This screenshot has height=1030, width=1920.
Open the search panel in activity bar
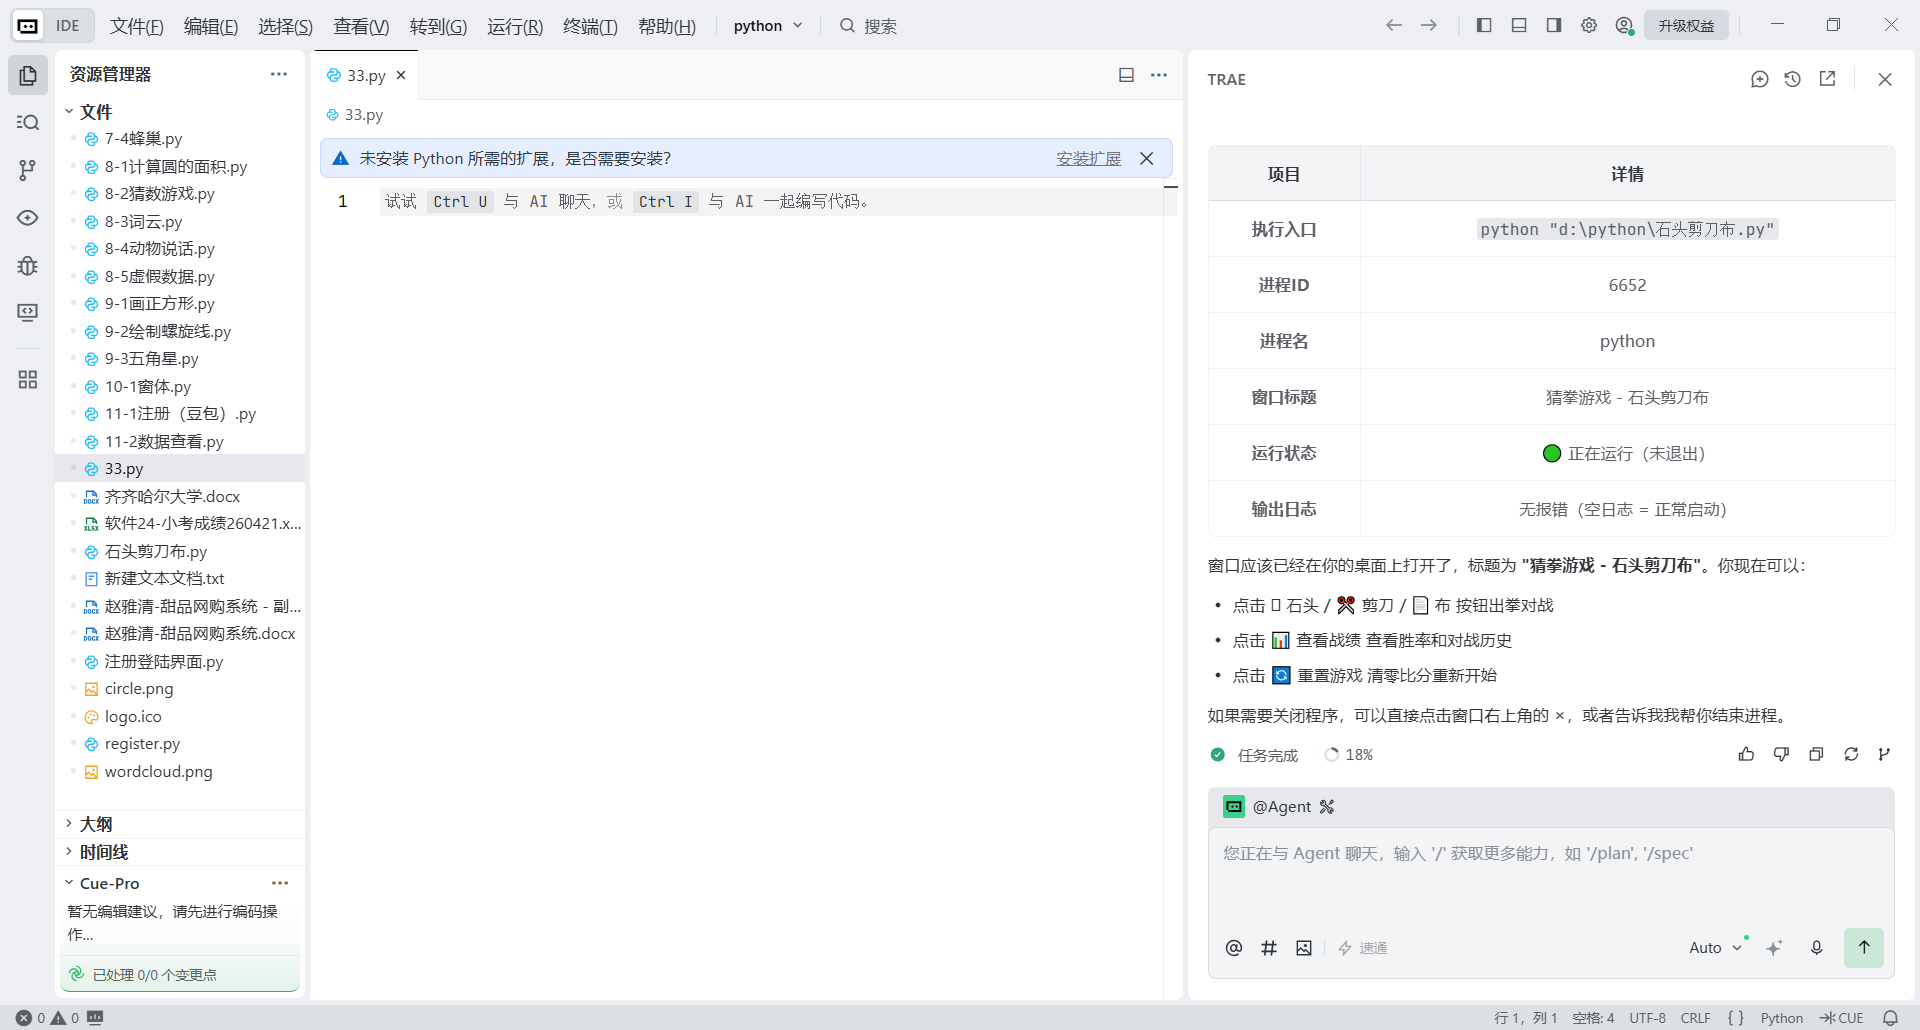click(x=28, y=122)
